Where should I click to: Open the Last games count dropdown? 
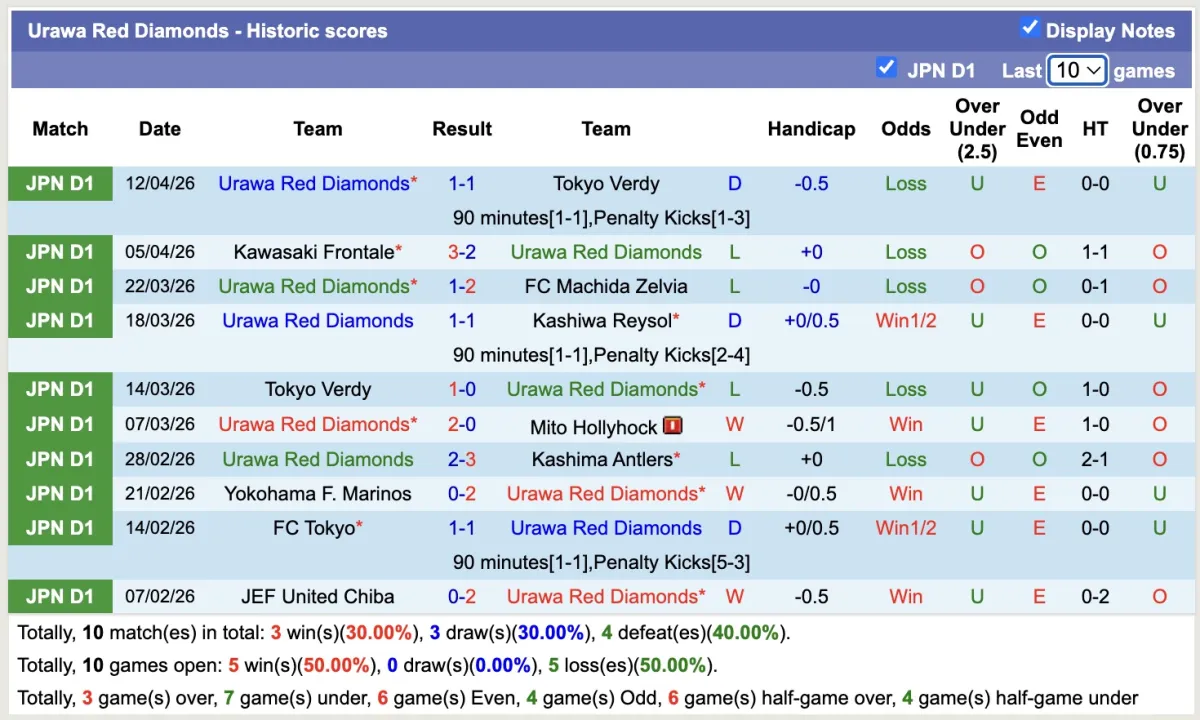pyautogui.click(x=1077, y=70)
